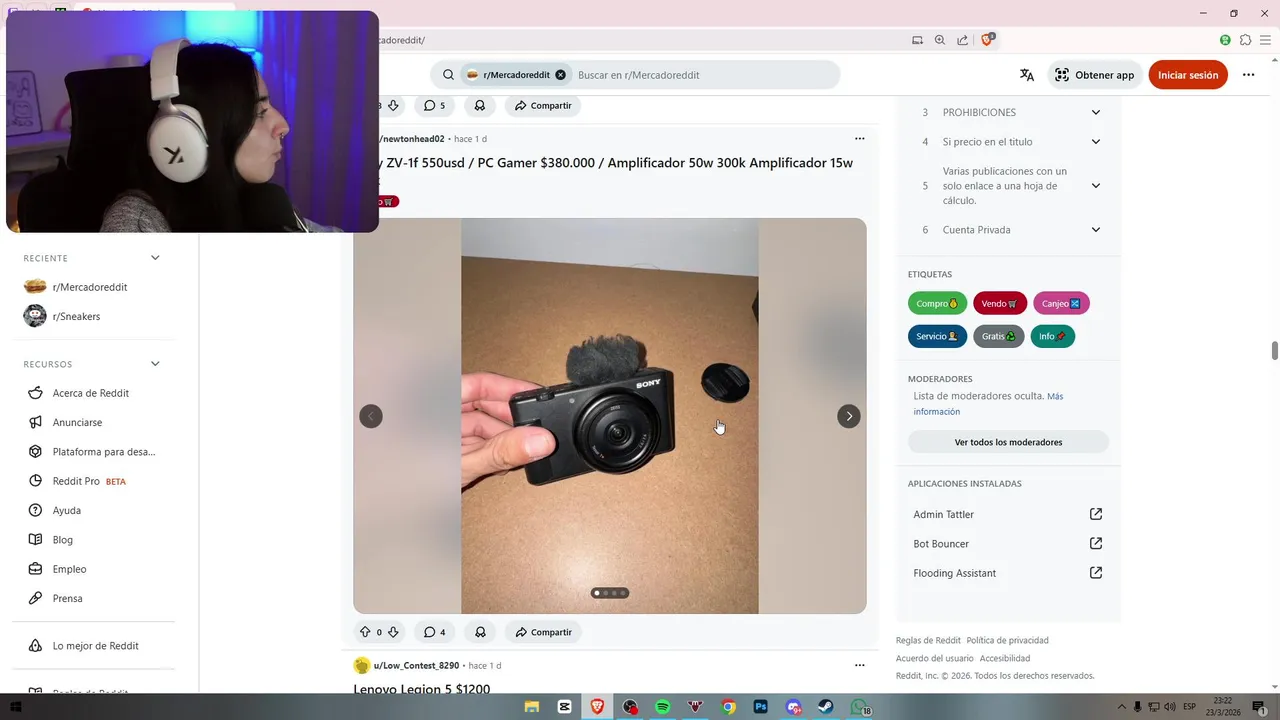Give award on the post with 4 comments

[480, 632]
